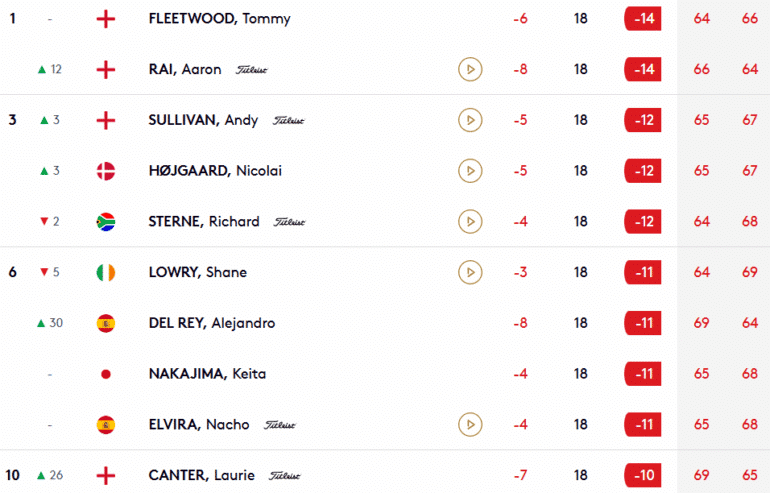Click Nacho Elvira's play icon

coord(467,424)
